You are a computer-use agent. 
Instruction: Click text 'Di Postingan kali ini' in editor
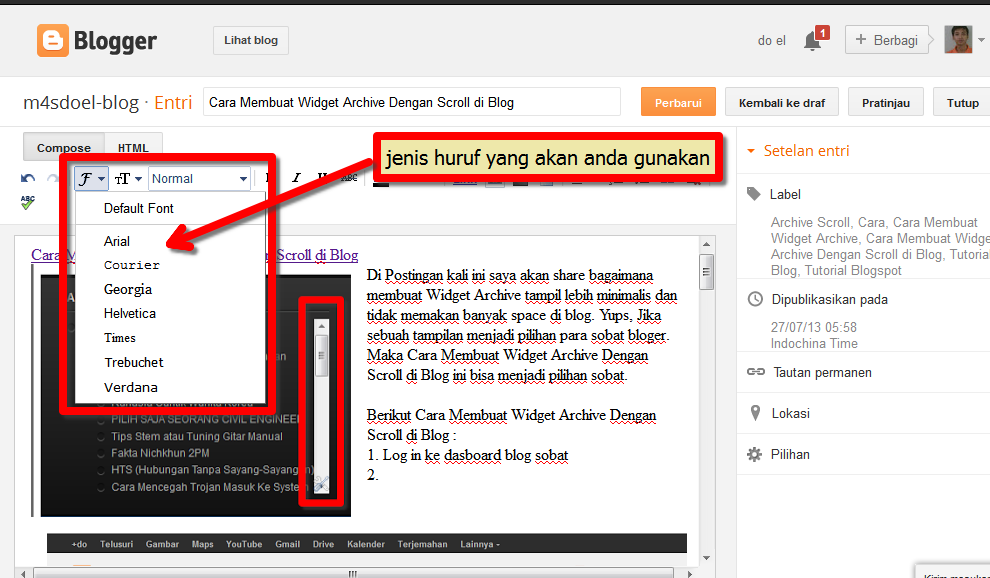click(x=424, y=275)
